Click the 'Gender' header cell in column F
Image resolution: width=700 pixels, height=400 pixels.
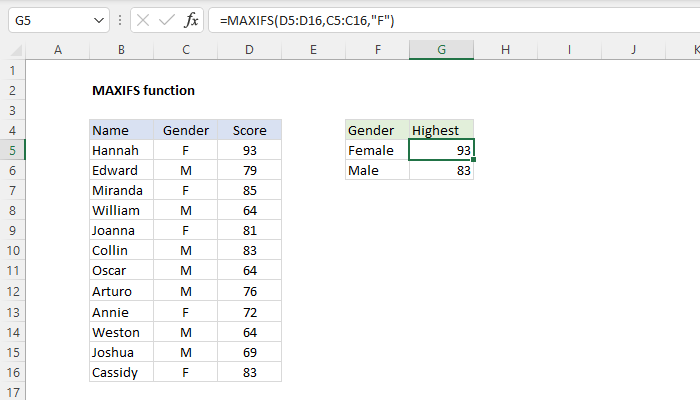pyautogui.click(x=378, y=130)
